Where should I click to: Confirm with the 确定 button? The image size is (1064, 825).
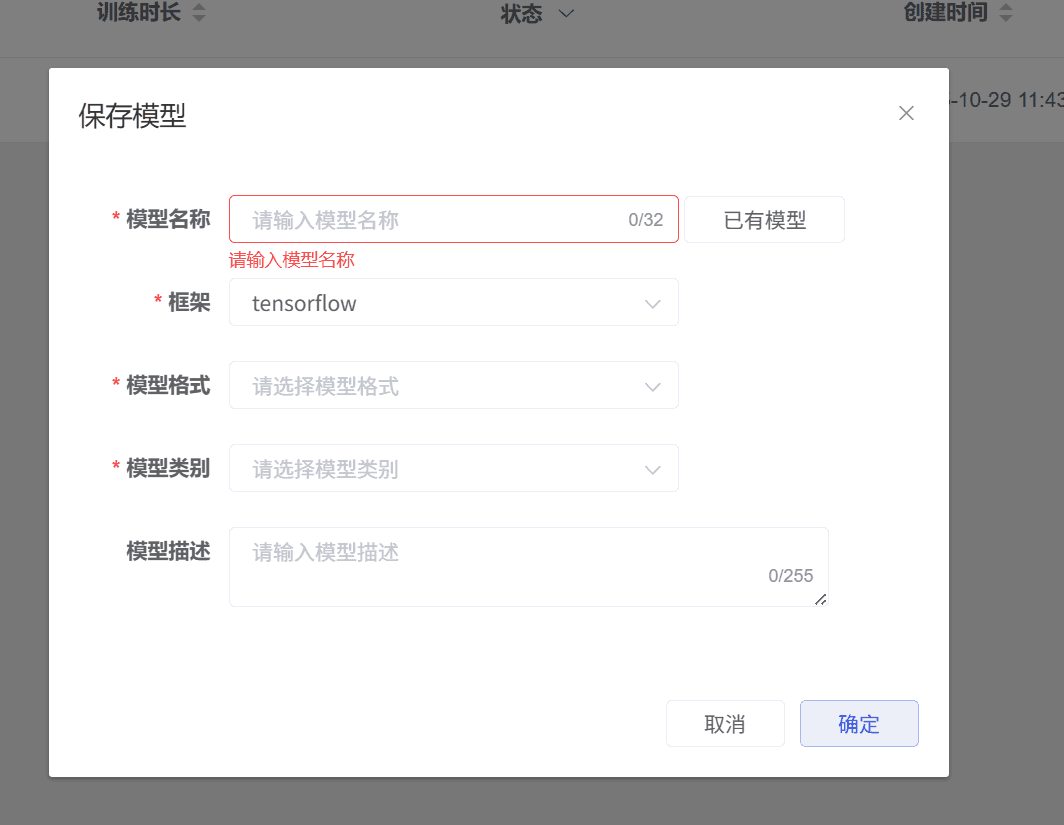[859, 724]
